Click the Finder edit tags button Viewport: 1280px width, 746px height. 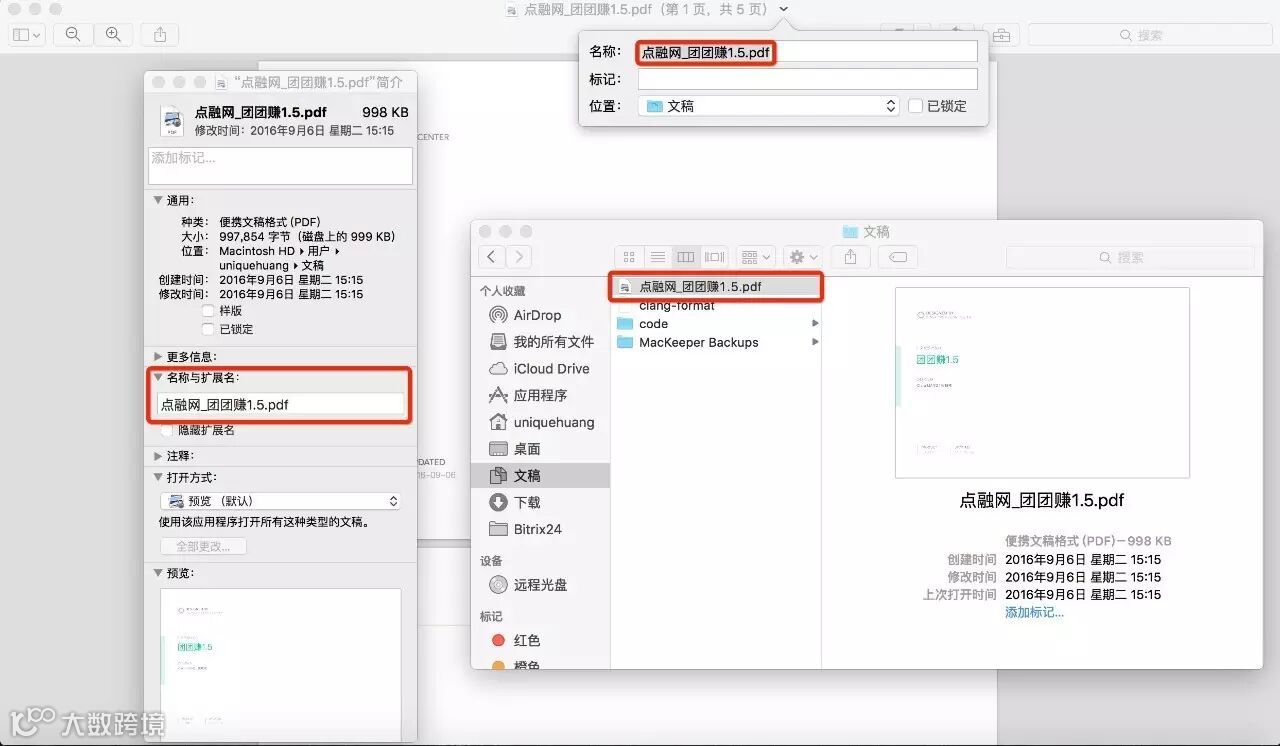[x=898, y=257]
